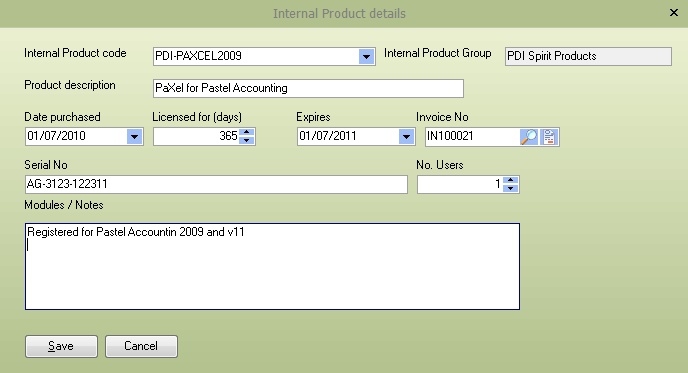This screenshot has width=688, height=373.
Task: Open the Expires date dropdown
Action: click(x=406, y=136)
